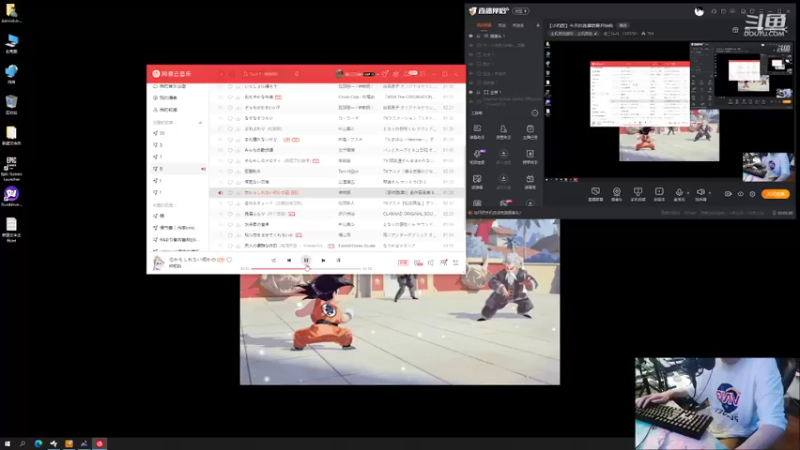This screenshot has height=450, width=800.
Task: Click the volume speaker icon in NetEase player bar
Action: point(431,263)
